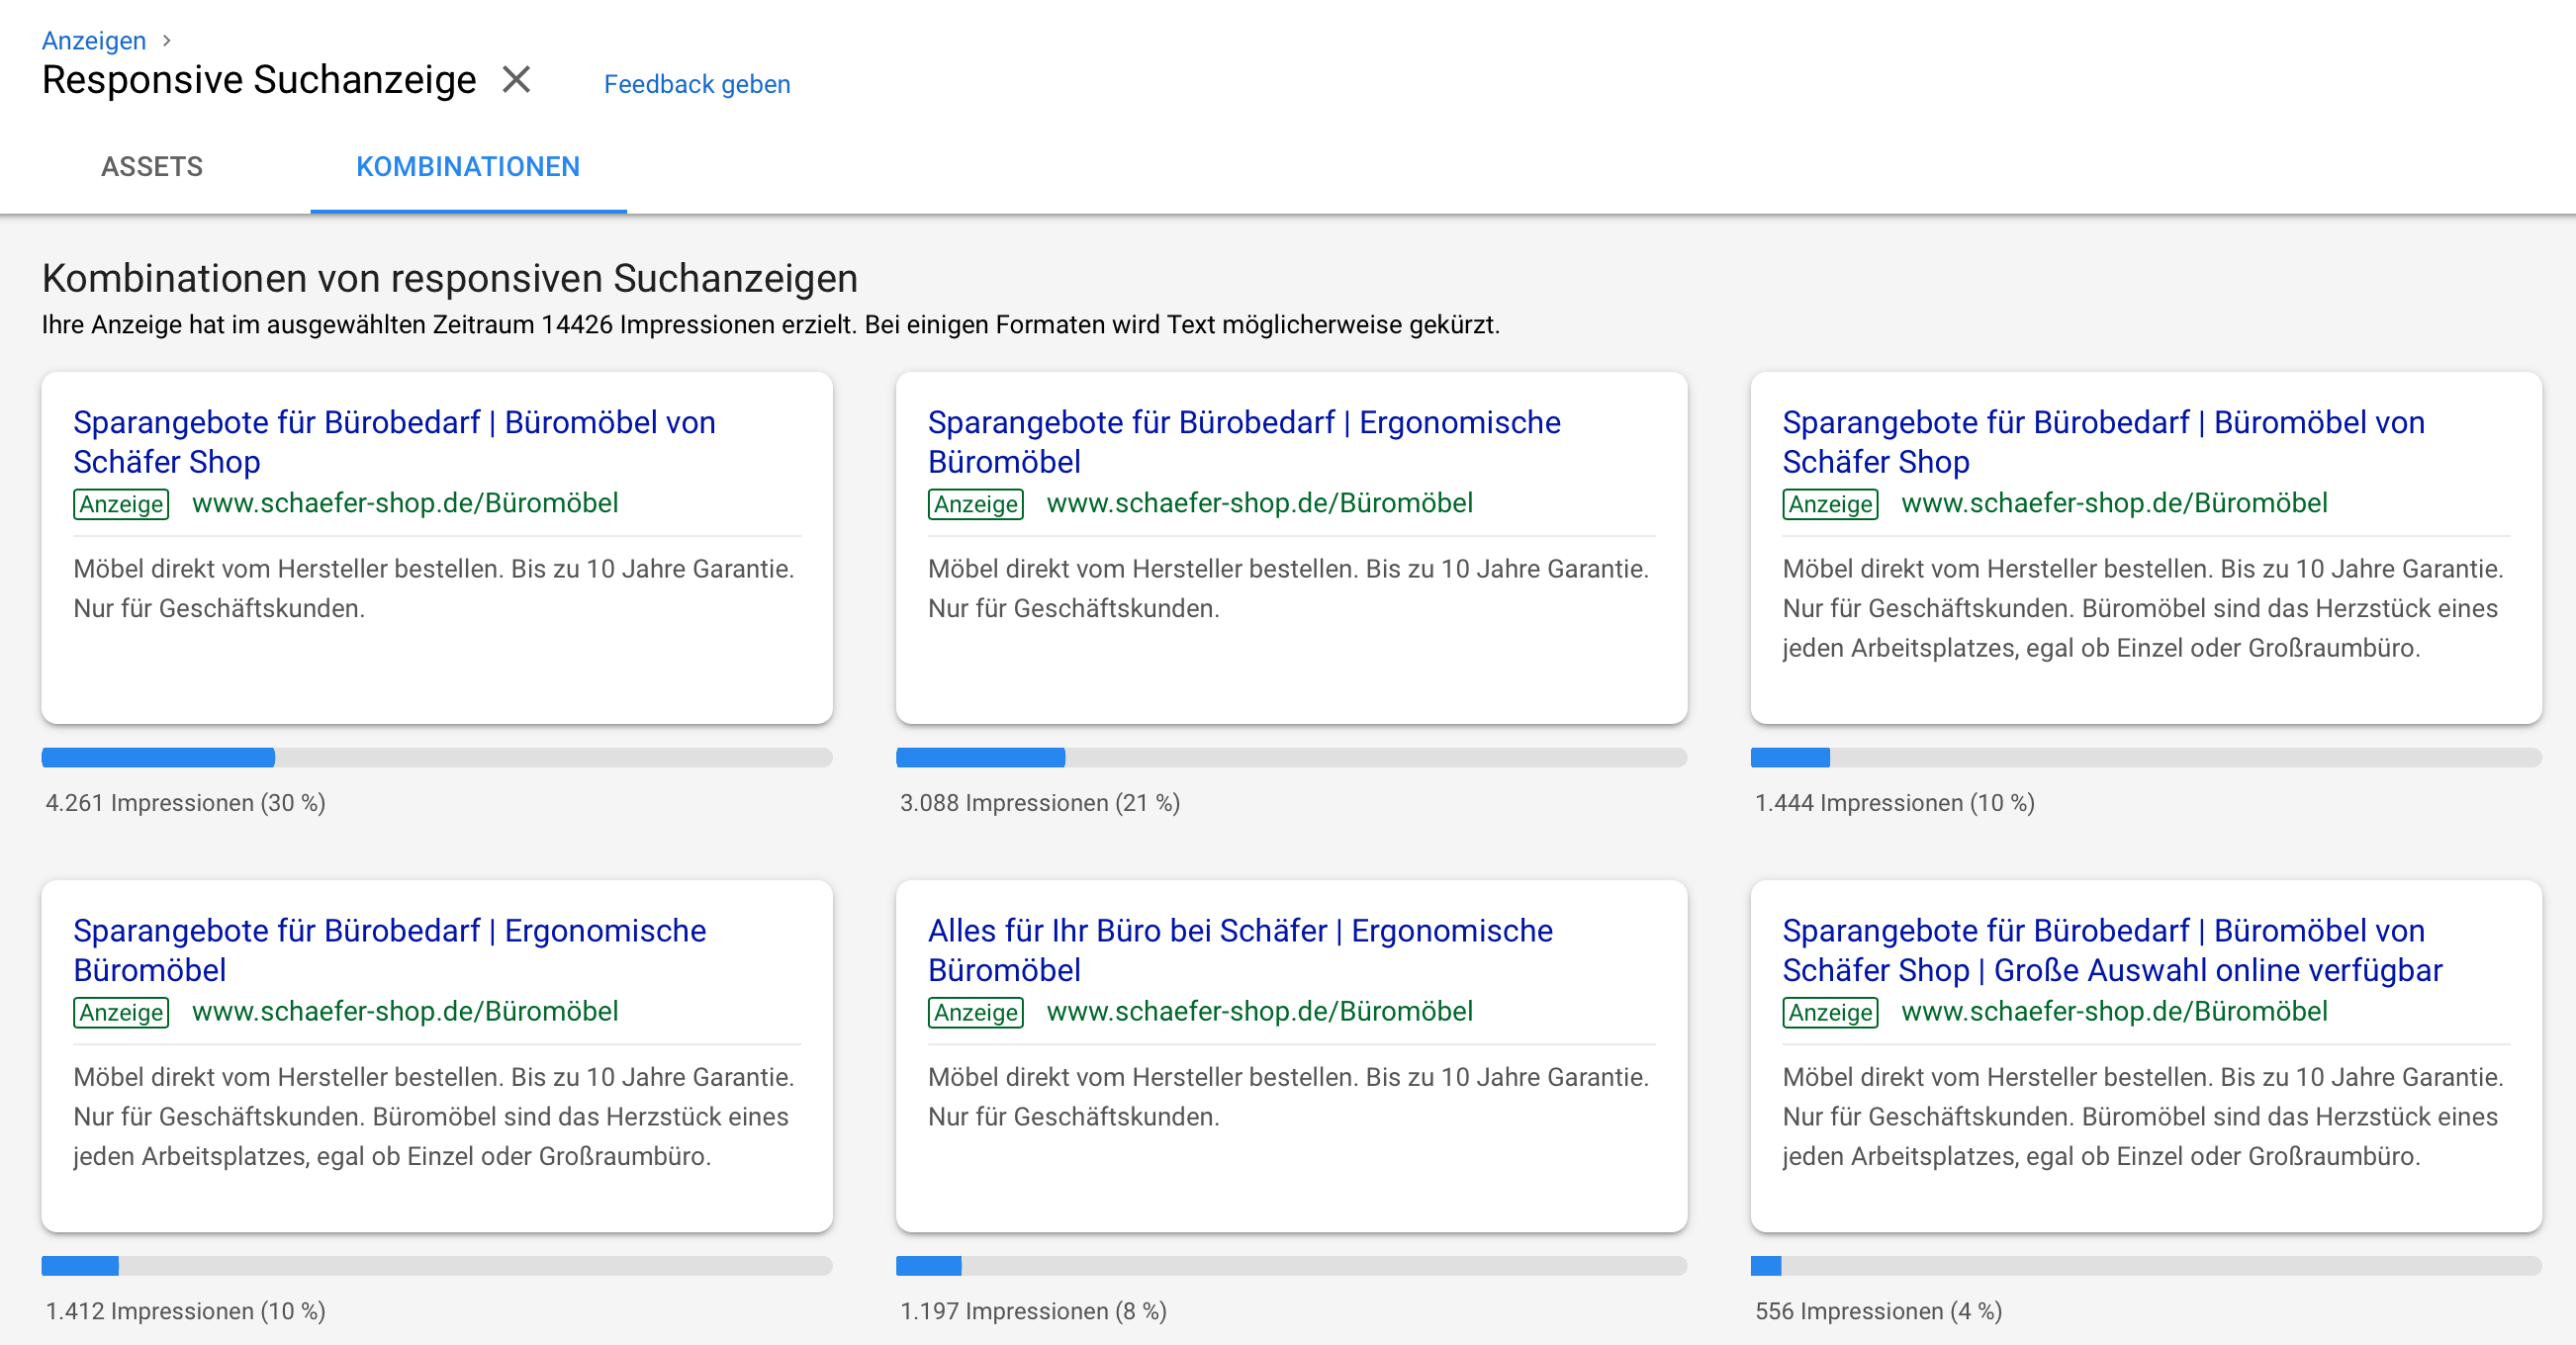Click '4.261 Impressionen (30 %)' label
Image resolution: width=2576 pixels, height=1345 pixels.
(186, 802)
